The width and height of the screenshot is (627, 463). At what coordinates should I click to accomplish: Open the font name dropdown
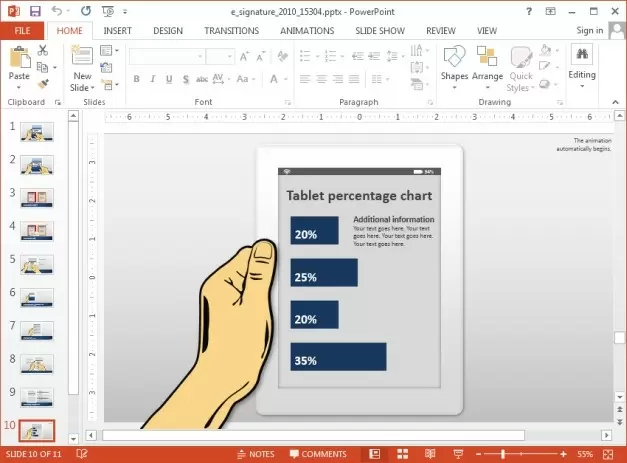(x=201, y=56)
